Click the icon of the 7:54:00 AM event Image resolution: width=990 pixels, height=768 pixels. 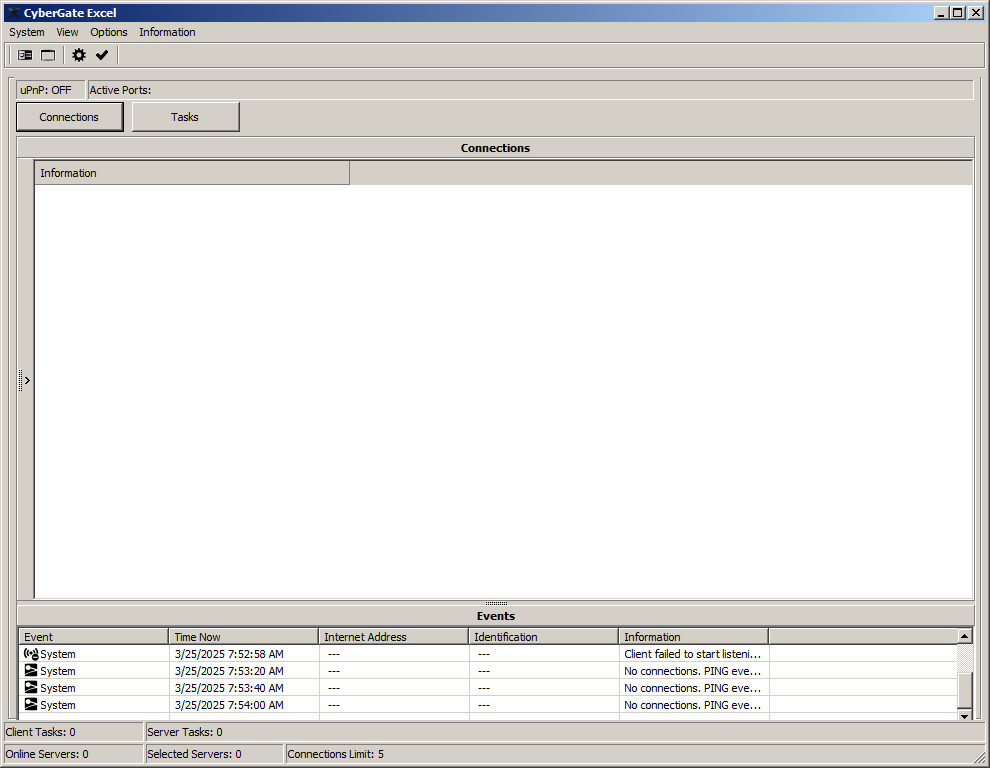coord(31,705)
